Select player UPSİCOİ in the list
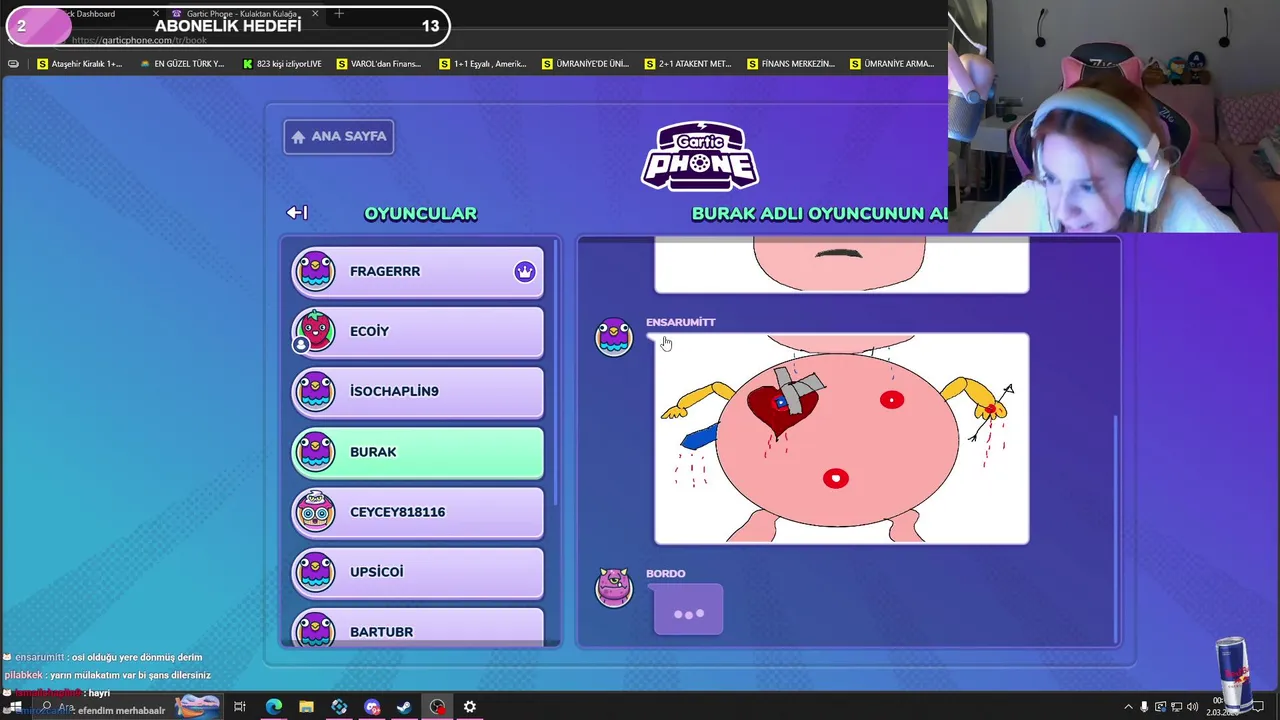The height and width of the screenshot is (720, 1280). [x=418, y=572]
